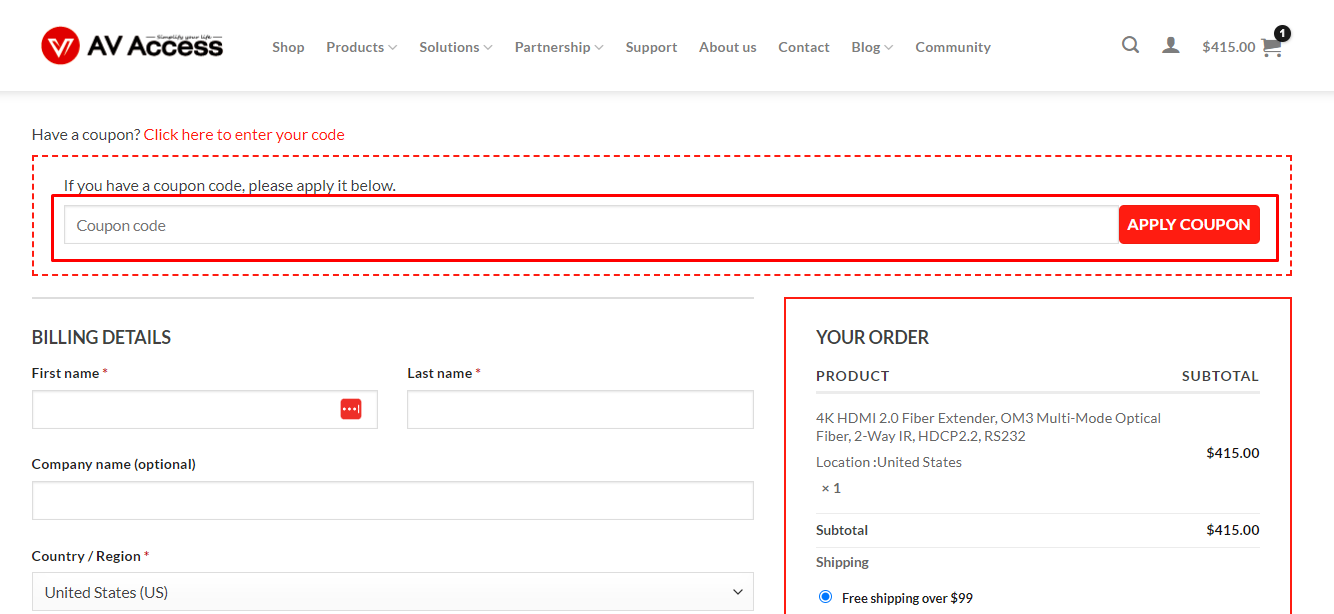Focus the Company name field
The width and height of the screenshot is (1334, 614).
click(x=393, y=501)
